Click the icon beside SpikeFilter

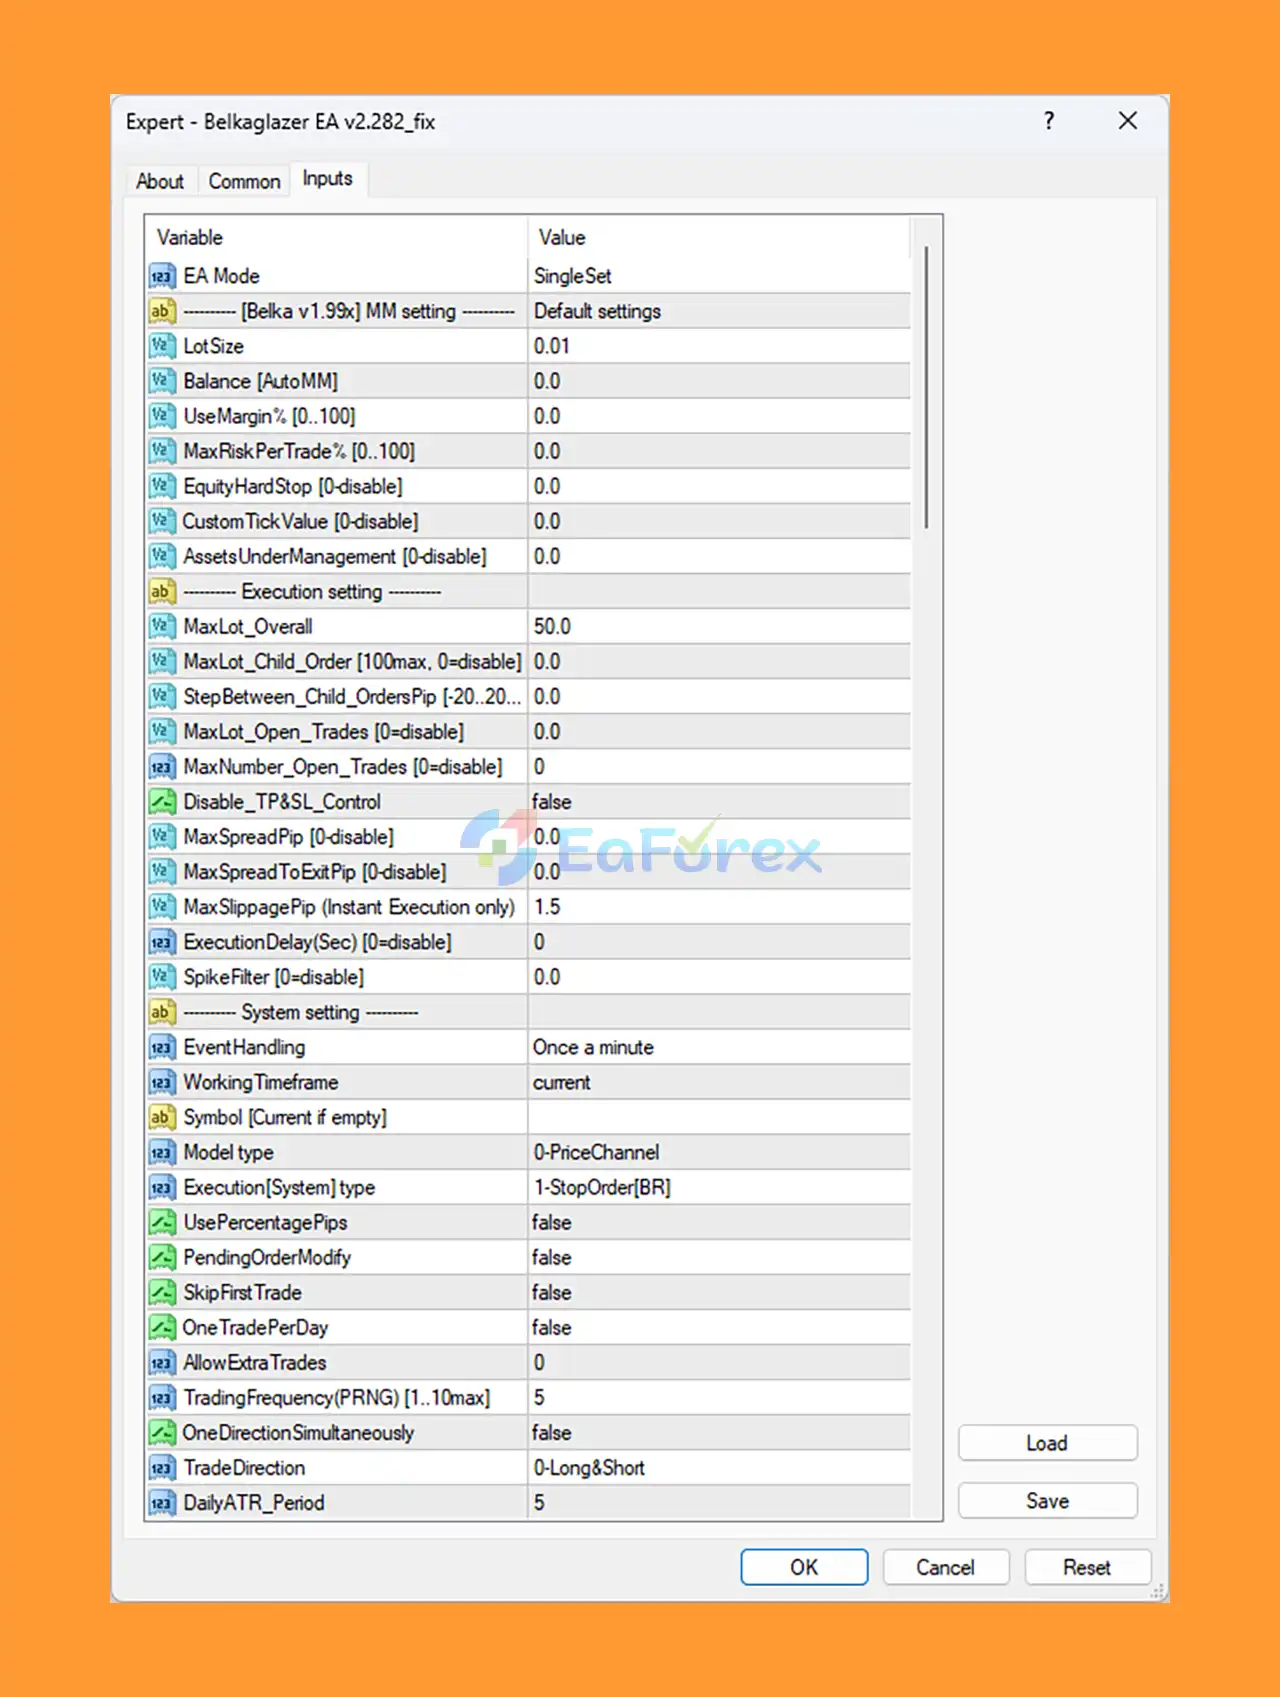coord(162,977)
